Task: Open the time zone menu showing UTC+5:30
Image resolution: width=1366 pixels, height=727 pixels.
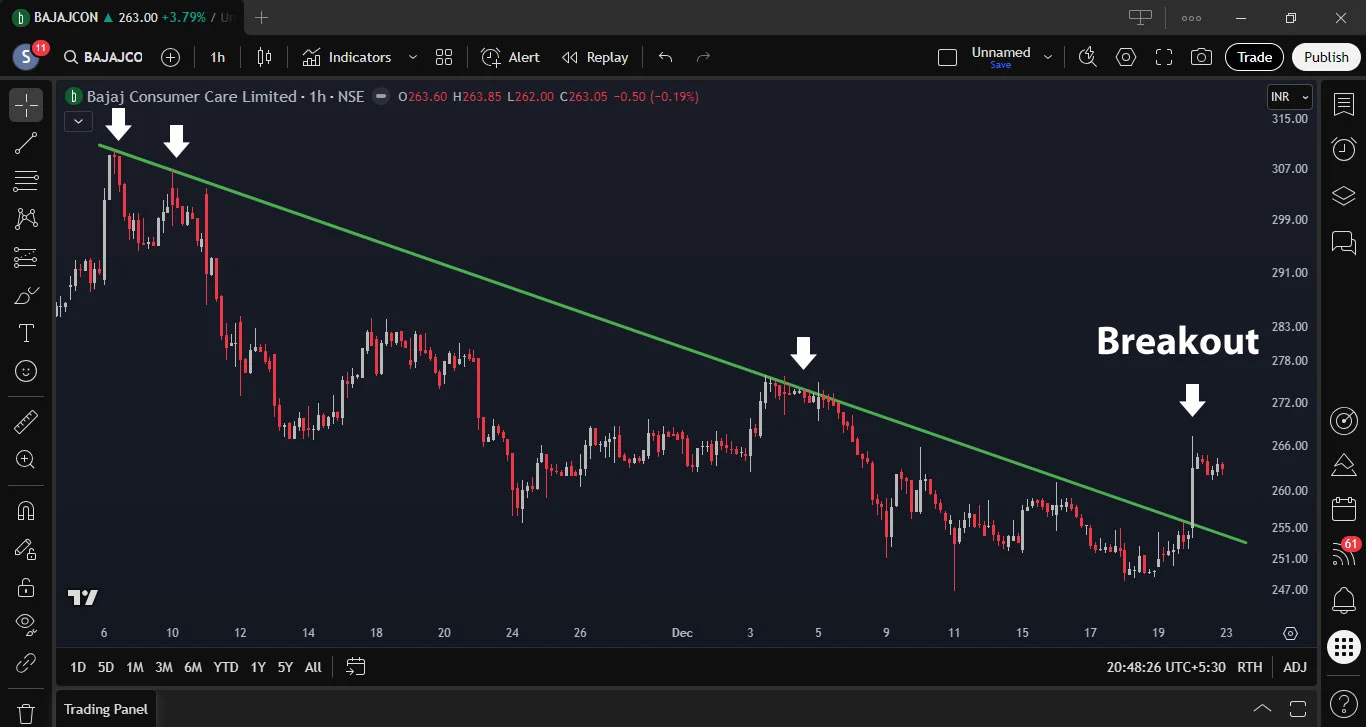Action: point(1166,667)
